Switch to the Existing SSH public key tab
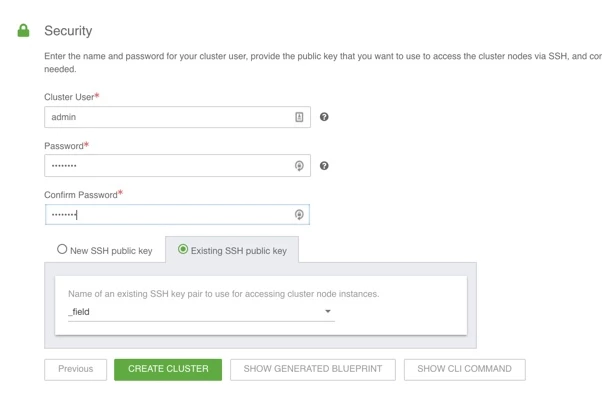Screen dimensions: 602x398 (x=232, y=250)
